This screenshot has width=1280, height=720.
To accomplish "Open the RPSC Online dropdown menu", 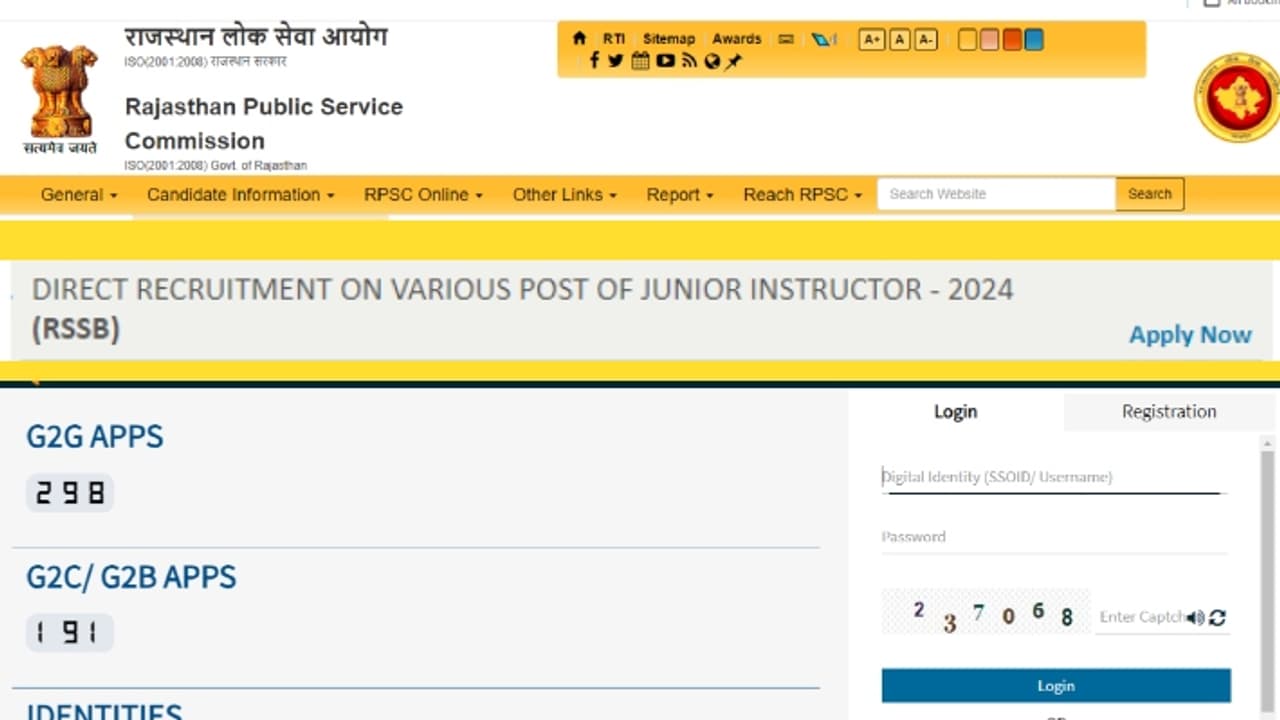I will (x=423, y=195).
